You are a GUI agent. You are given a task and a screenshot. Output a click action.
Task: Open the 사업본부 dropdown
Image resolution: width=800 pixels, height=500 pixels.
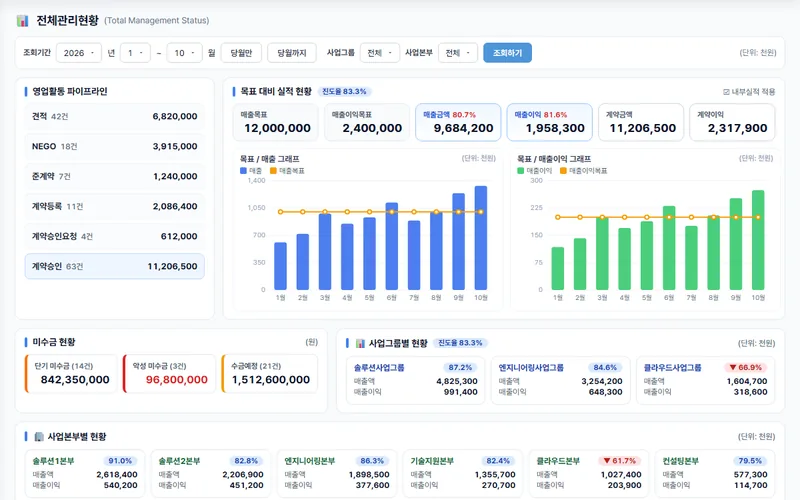click(458, 53)
